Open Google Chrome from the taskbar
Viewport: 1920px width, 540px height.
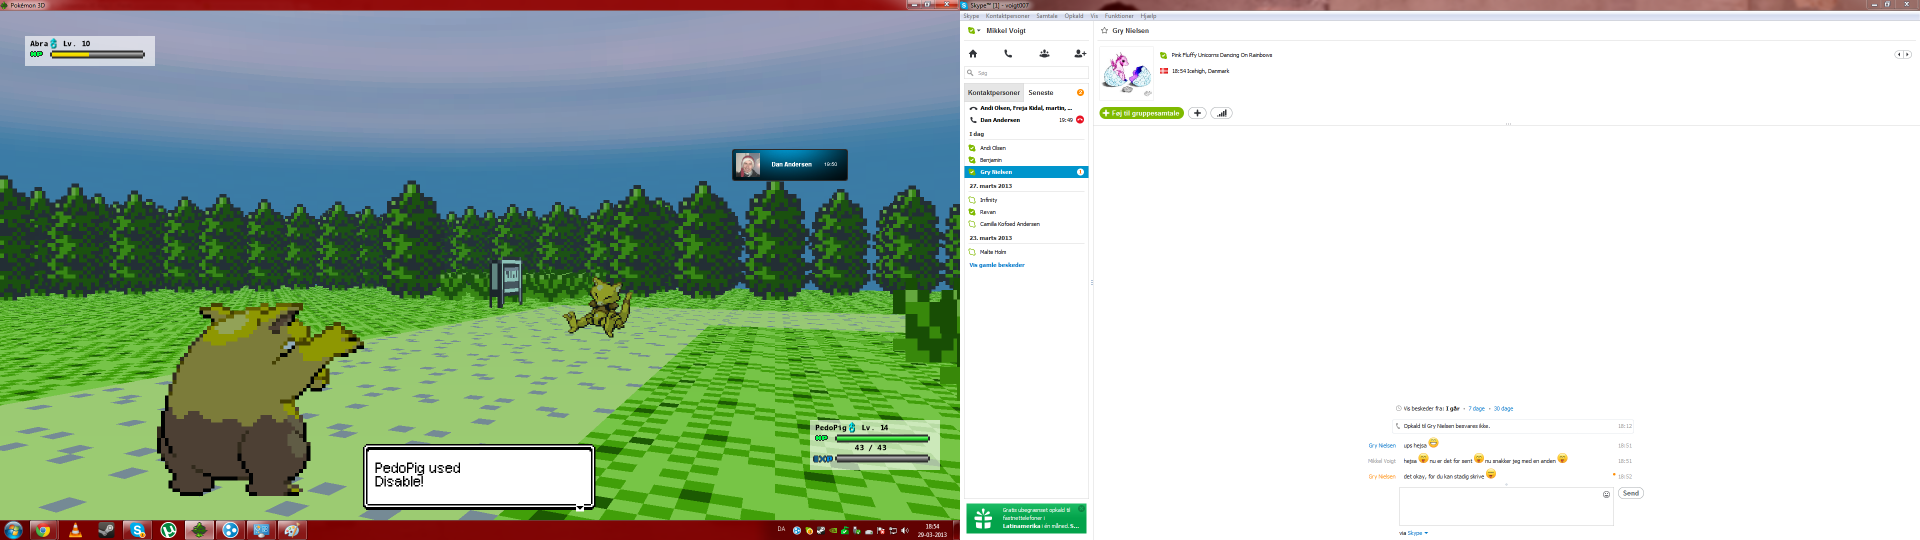click(42, 530)
